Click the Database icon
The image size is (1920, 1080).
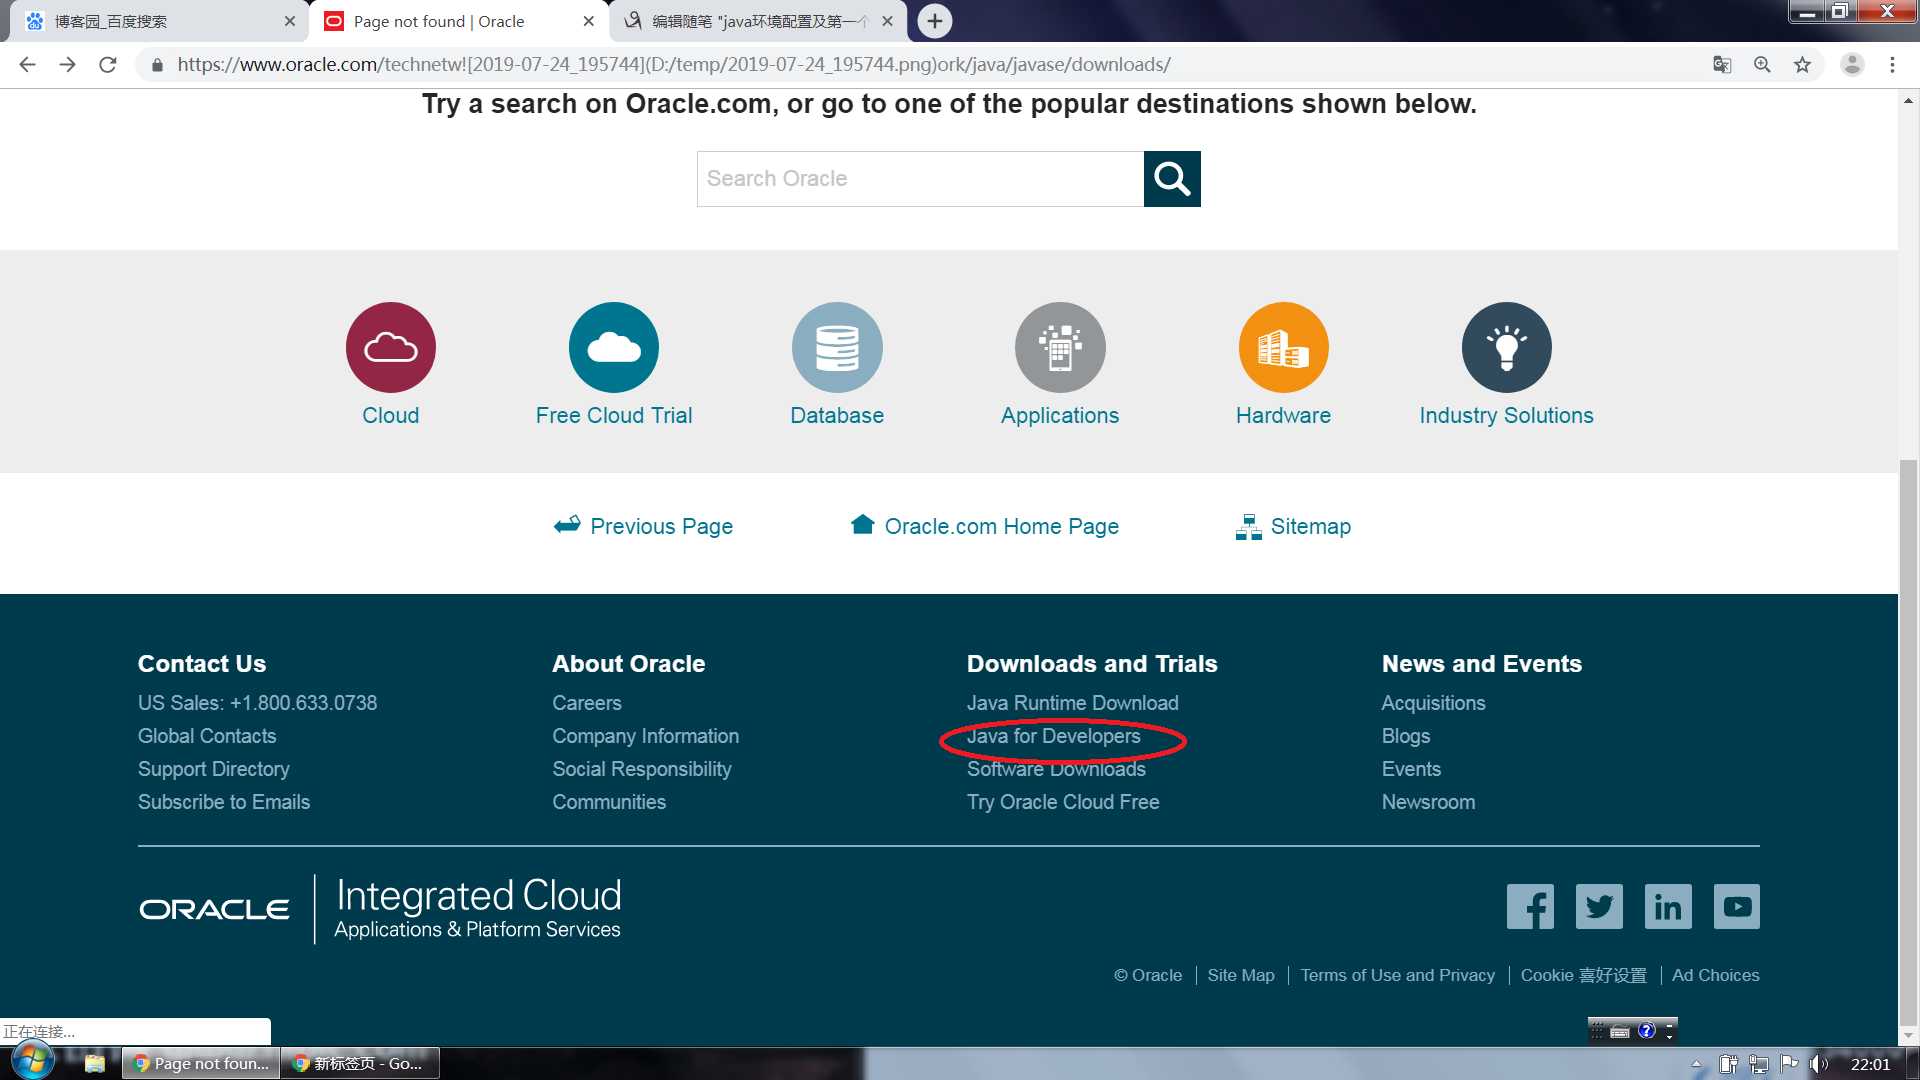tap(837, 347)
